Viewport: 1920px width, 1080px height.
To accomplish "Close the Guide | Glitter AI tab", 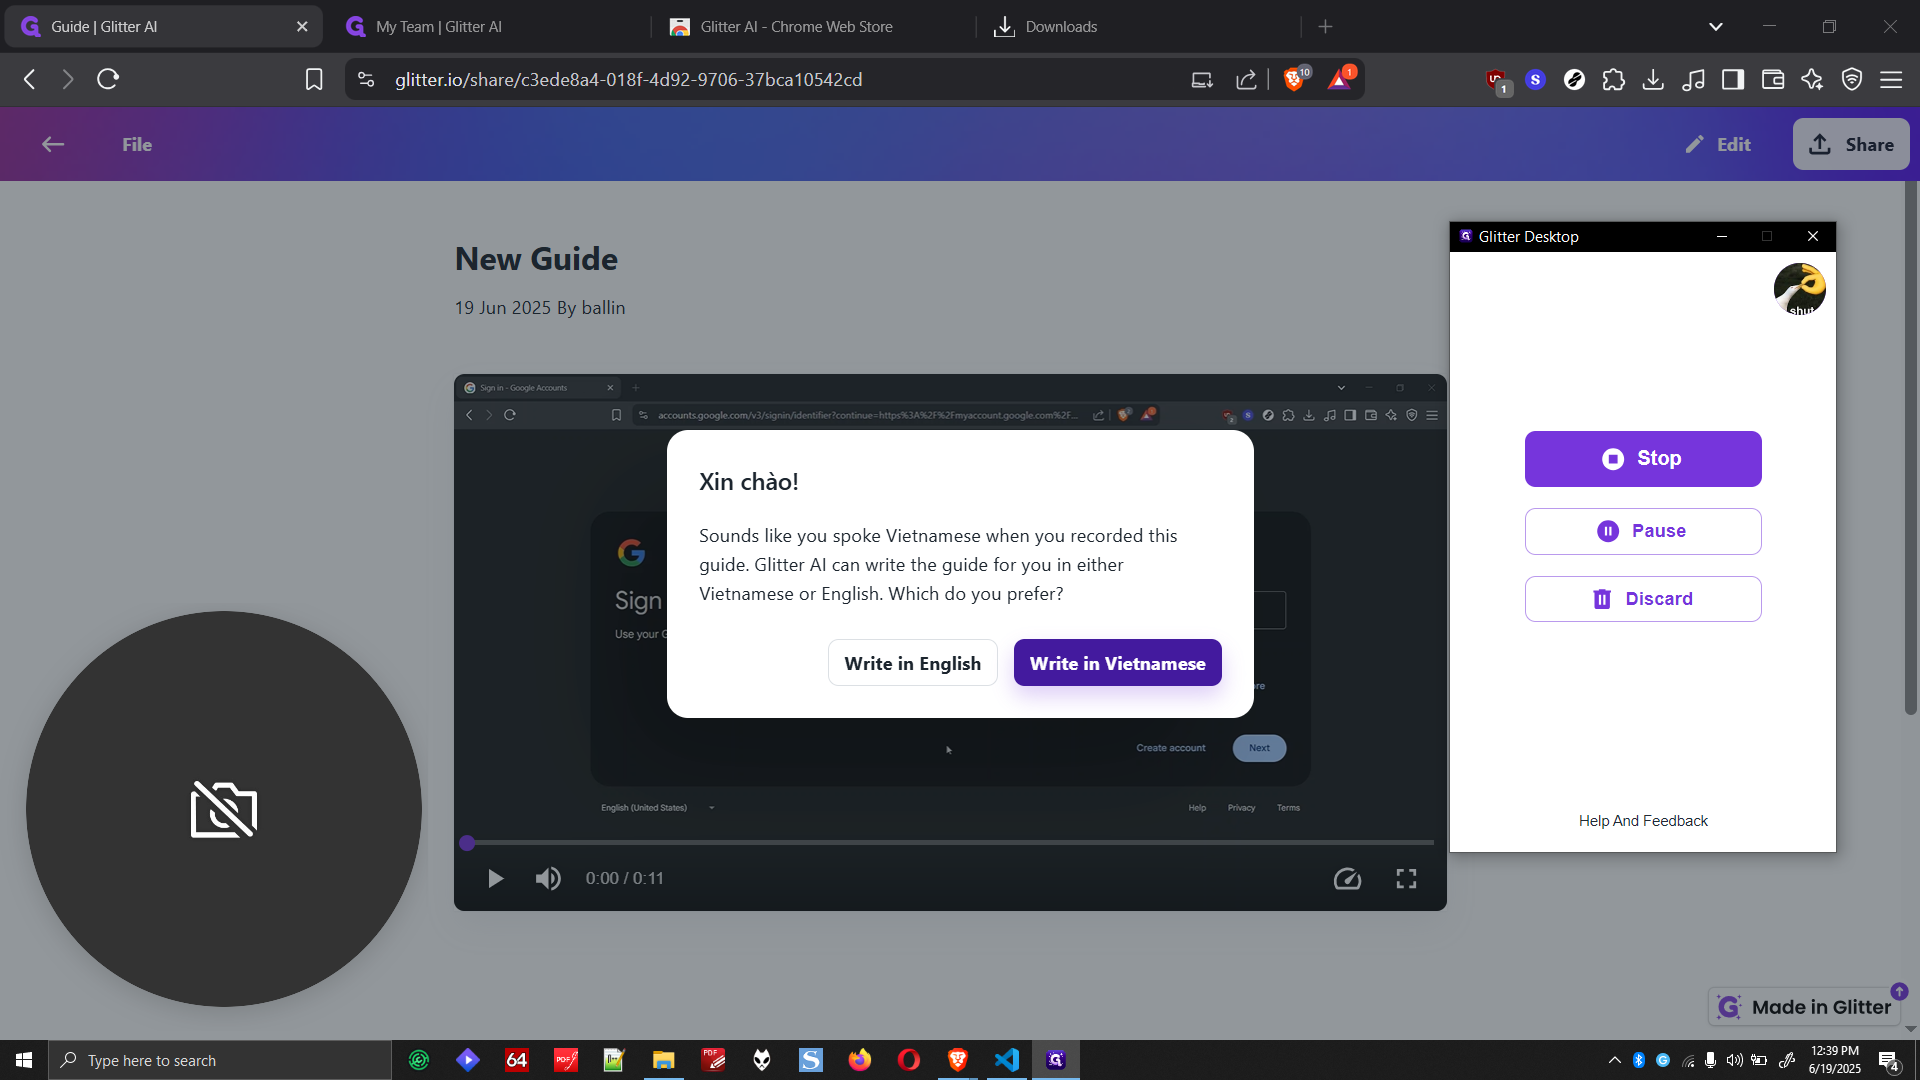I will pos(302,27).
